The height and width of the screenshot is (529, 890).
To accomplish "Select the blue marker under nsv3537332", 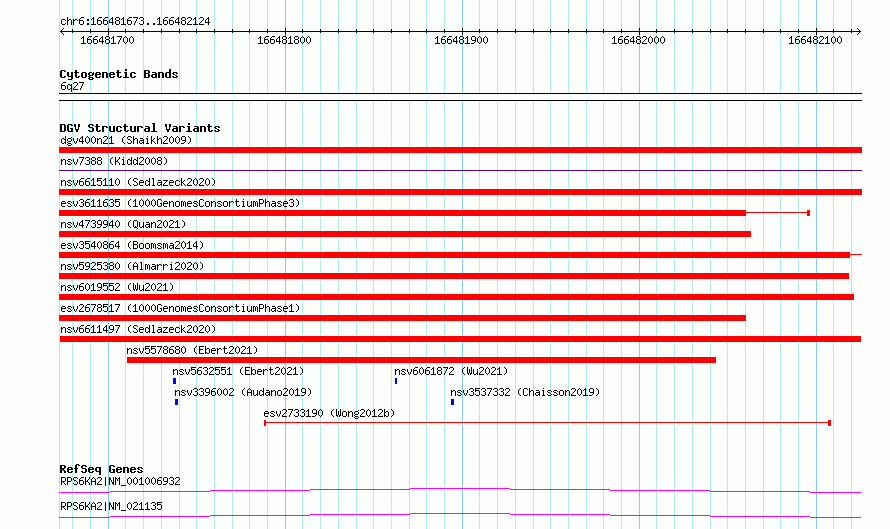I will (452, 402).
